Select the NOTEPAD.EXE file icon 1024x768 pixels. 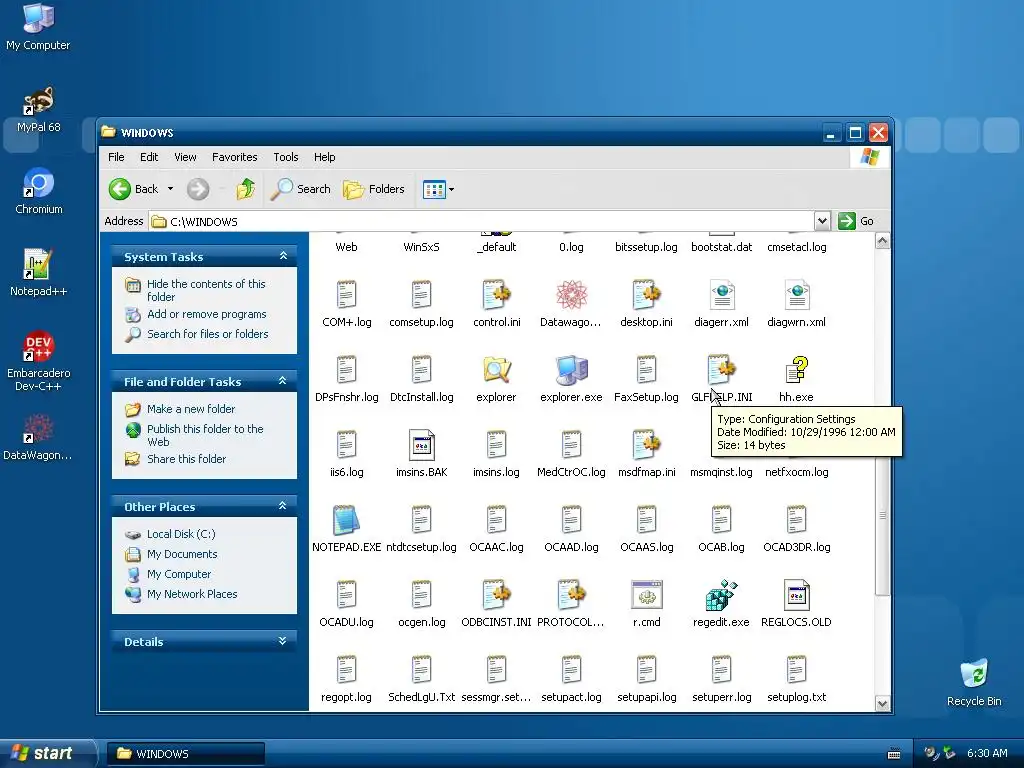click(x=346, y=521)
